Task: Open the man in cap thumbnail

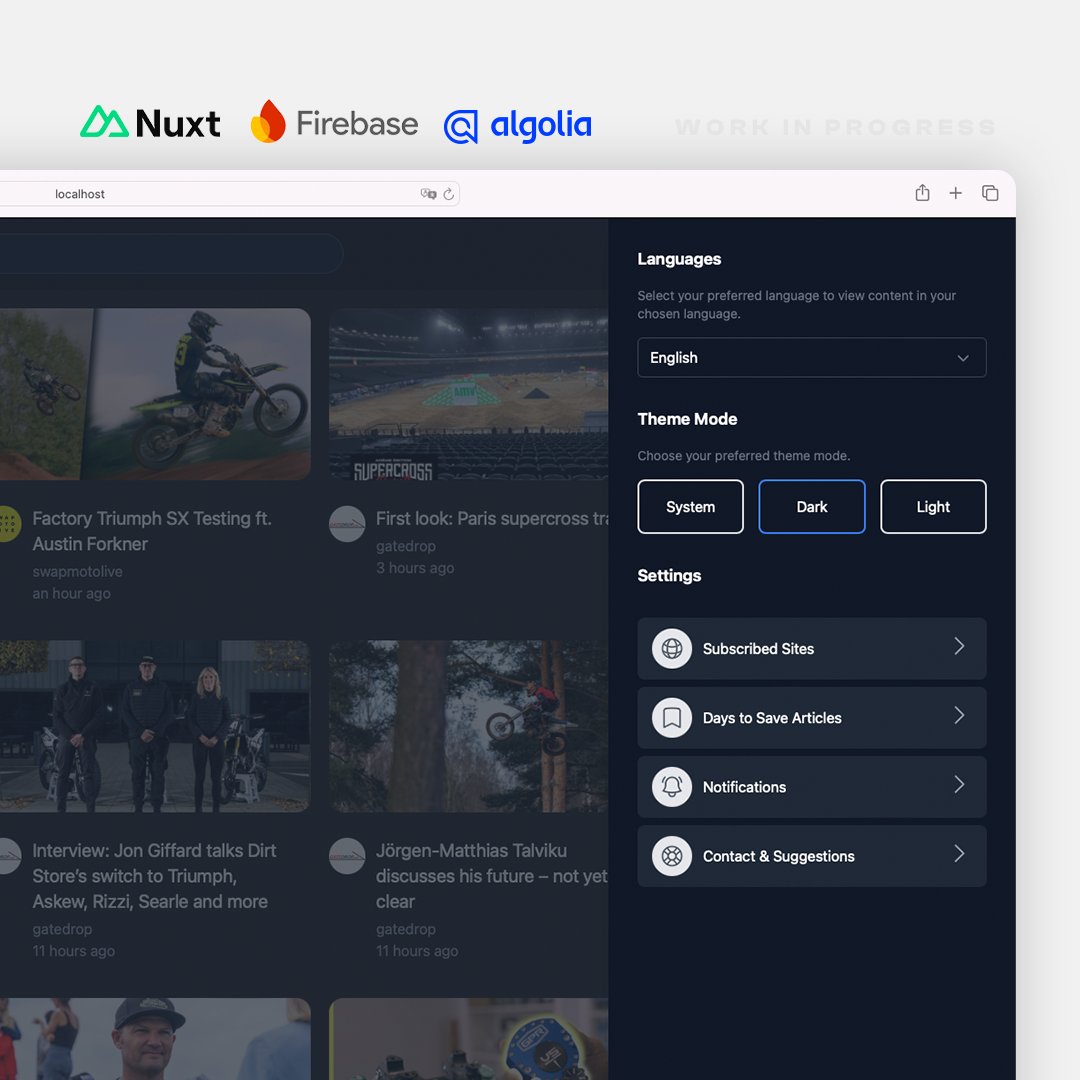Action: point(155,1039)
